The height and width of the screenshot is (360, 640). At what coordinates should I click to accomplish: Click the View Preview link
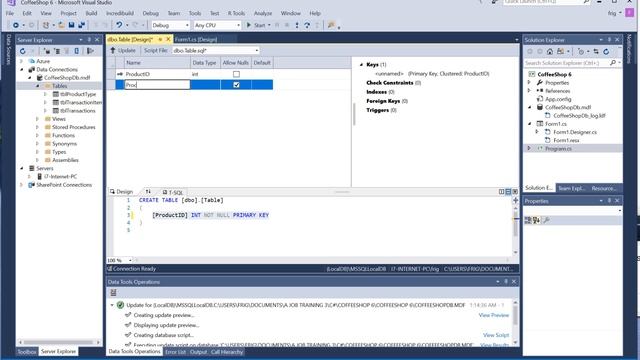click(493, 315)
